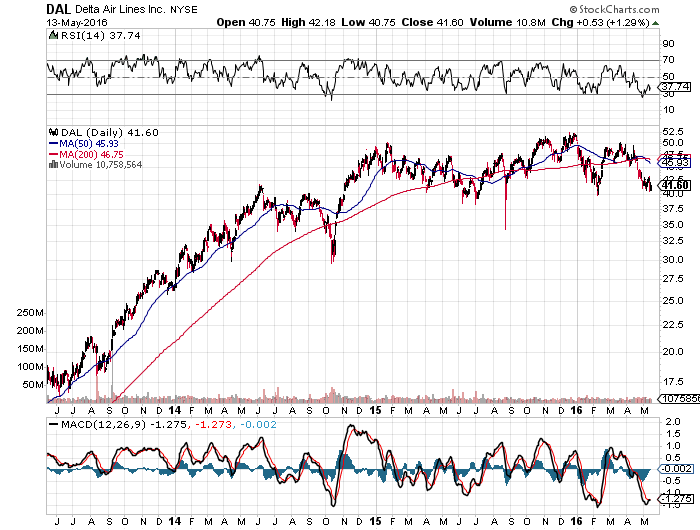Click the Volume 10.8M header value
The width and height of the screenshot is (700, 530).
coord(508,22)
